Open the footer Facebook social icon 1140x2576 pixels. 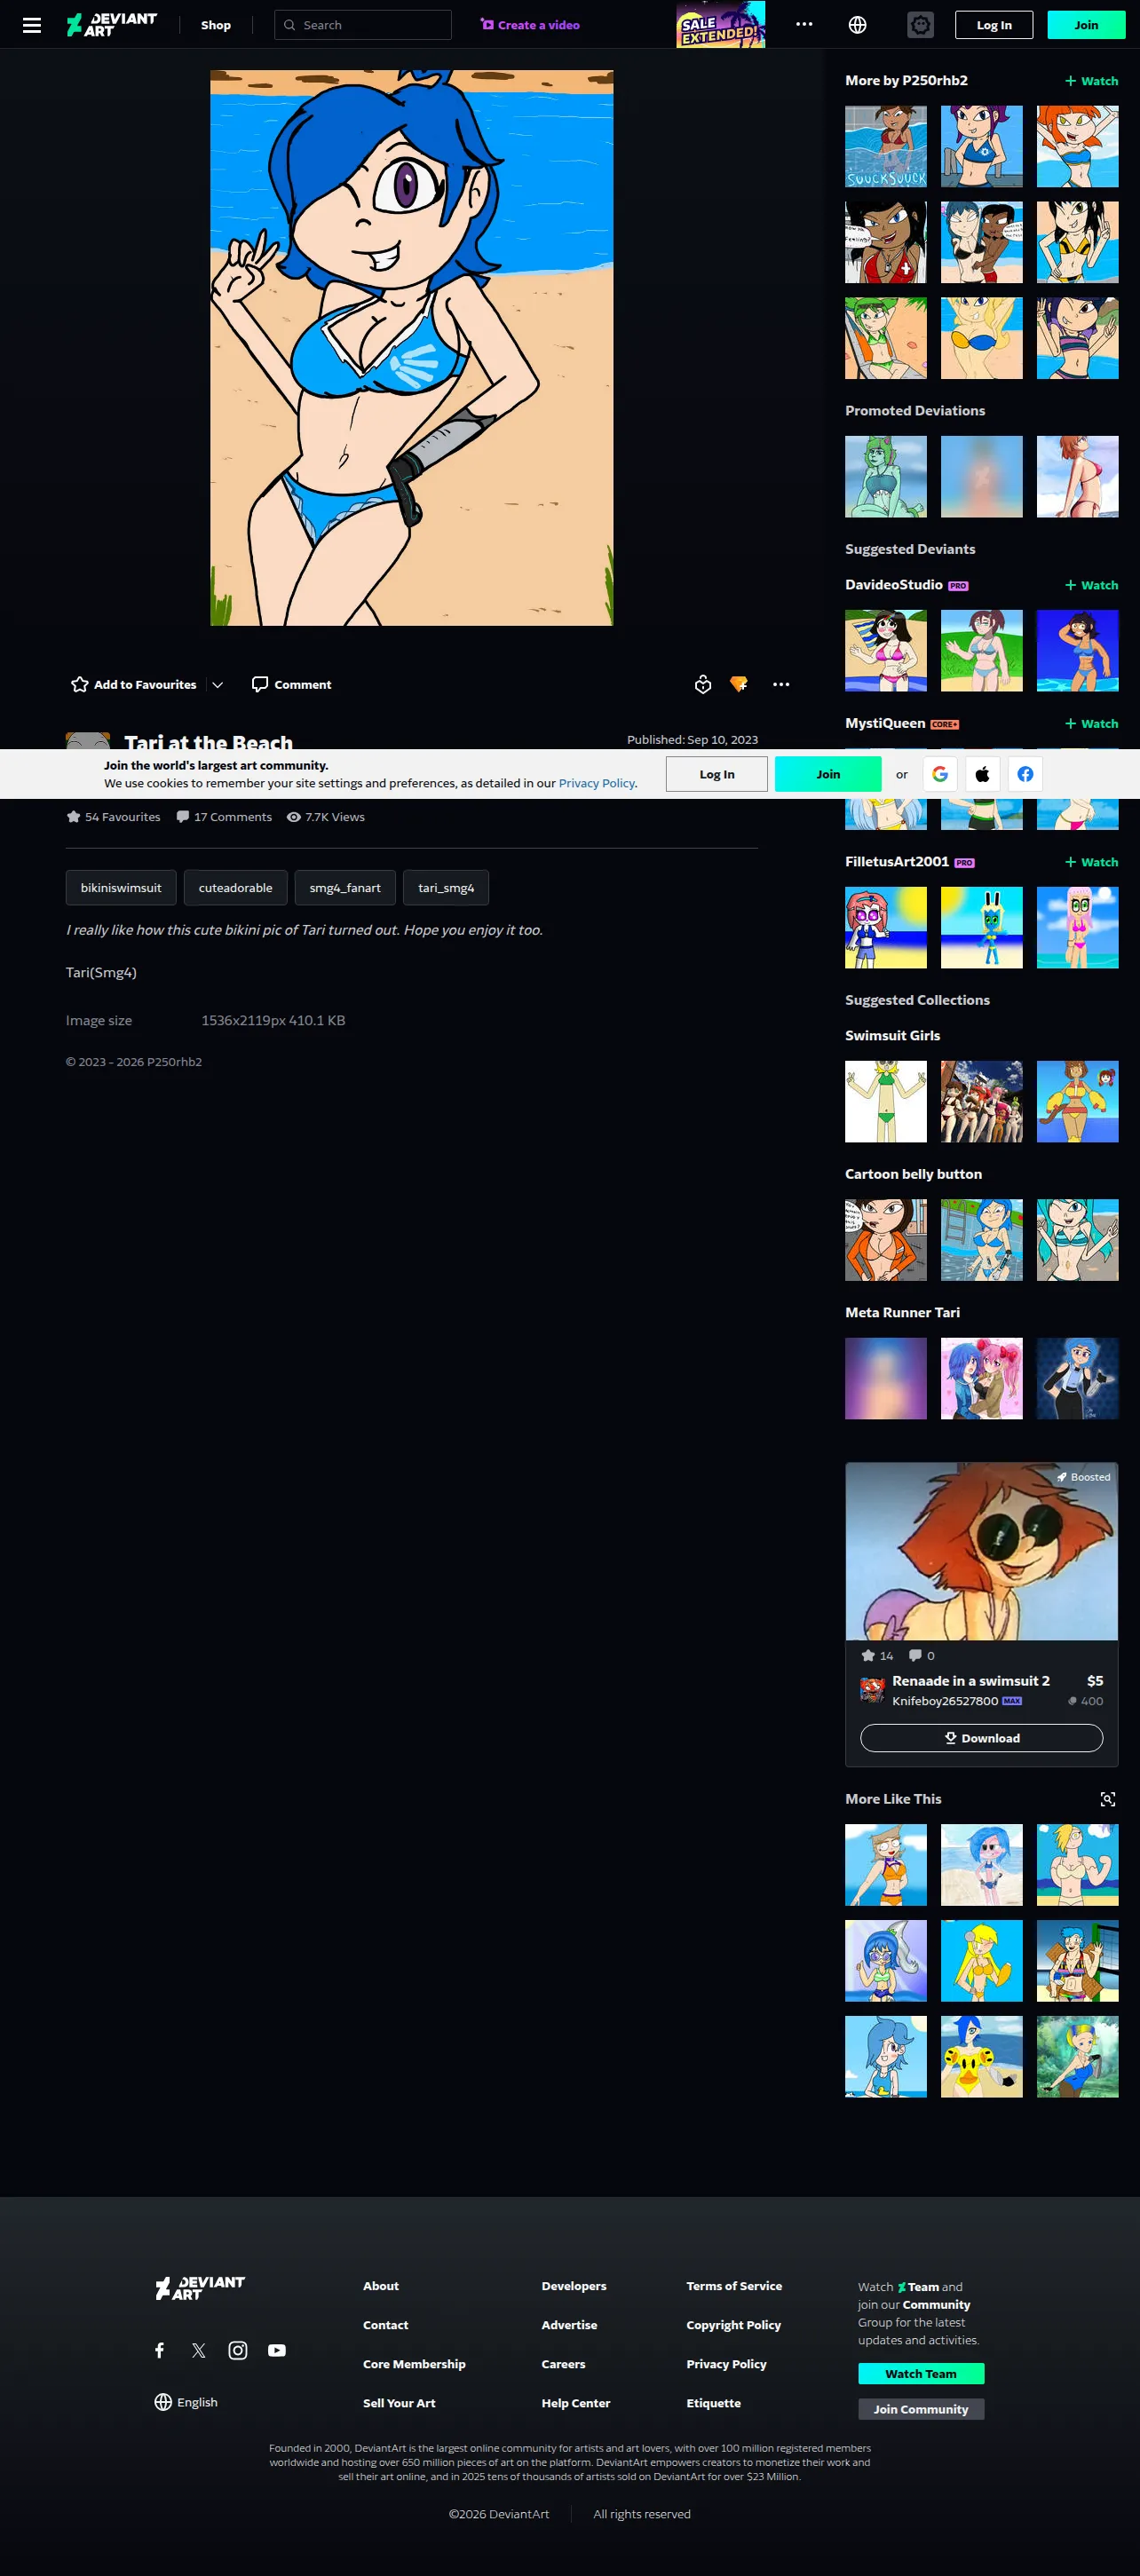(159, 2350)
